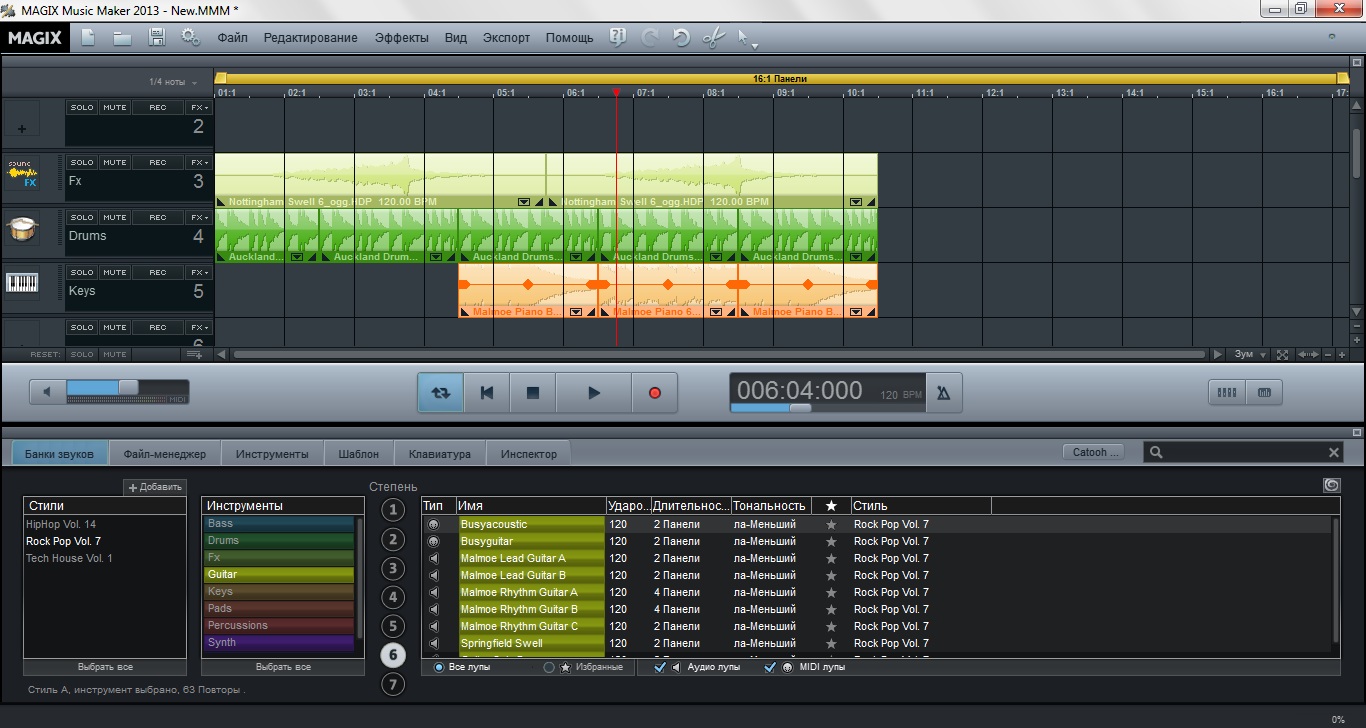
Task: Uncheck the Аудио лупы checkbox
Action: pos(659,667)
